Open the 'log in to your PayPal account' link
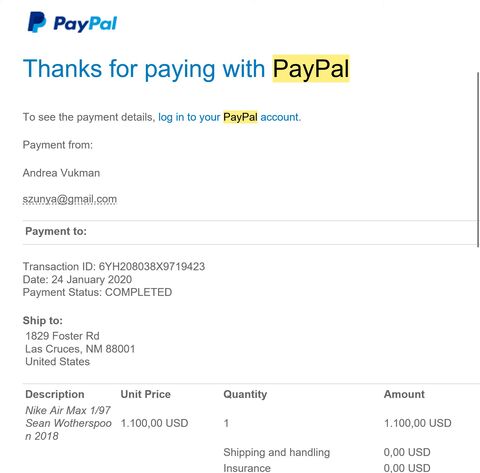 pyautogui.click(x=229, y=117)
